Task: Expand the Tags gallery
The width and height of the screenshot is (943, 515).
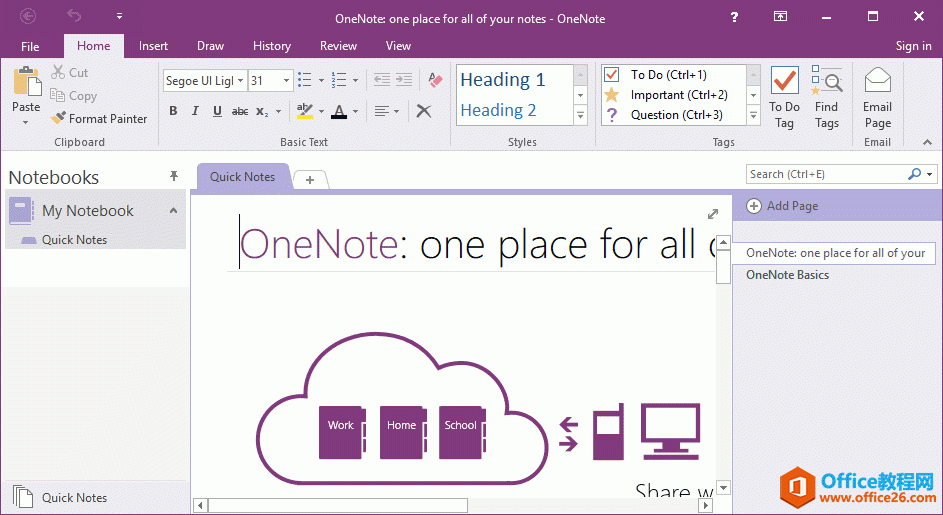Action: pyautogui.click(x=754, y=116)
